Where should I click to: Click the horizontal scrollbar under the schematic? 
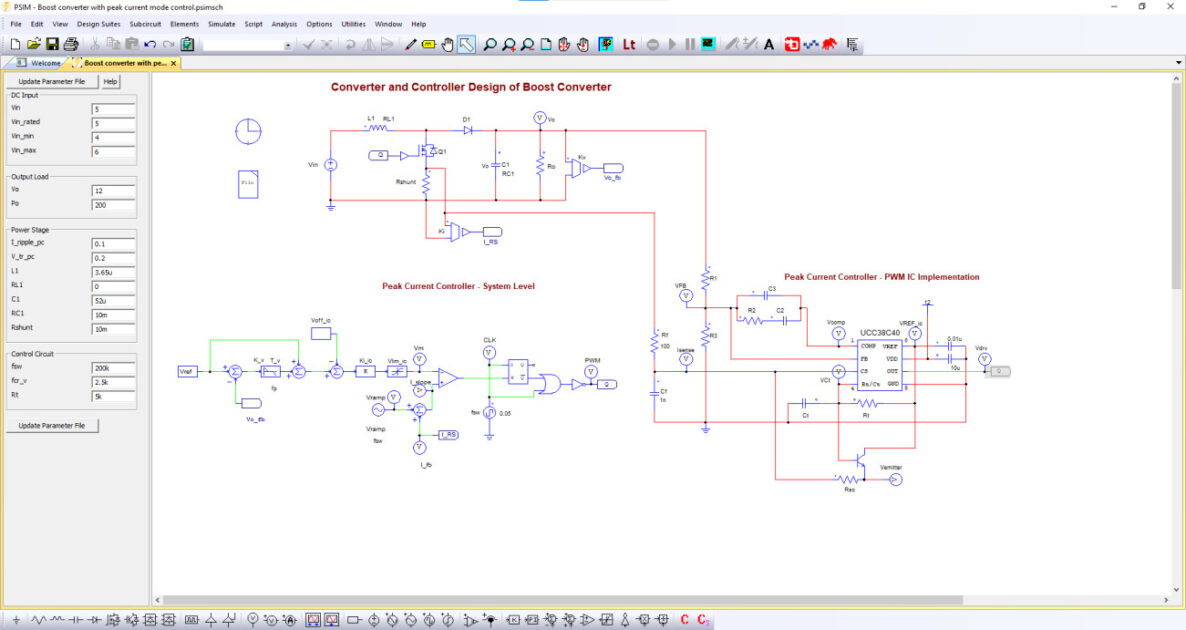pos(560,600)
